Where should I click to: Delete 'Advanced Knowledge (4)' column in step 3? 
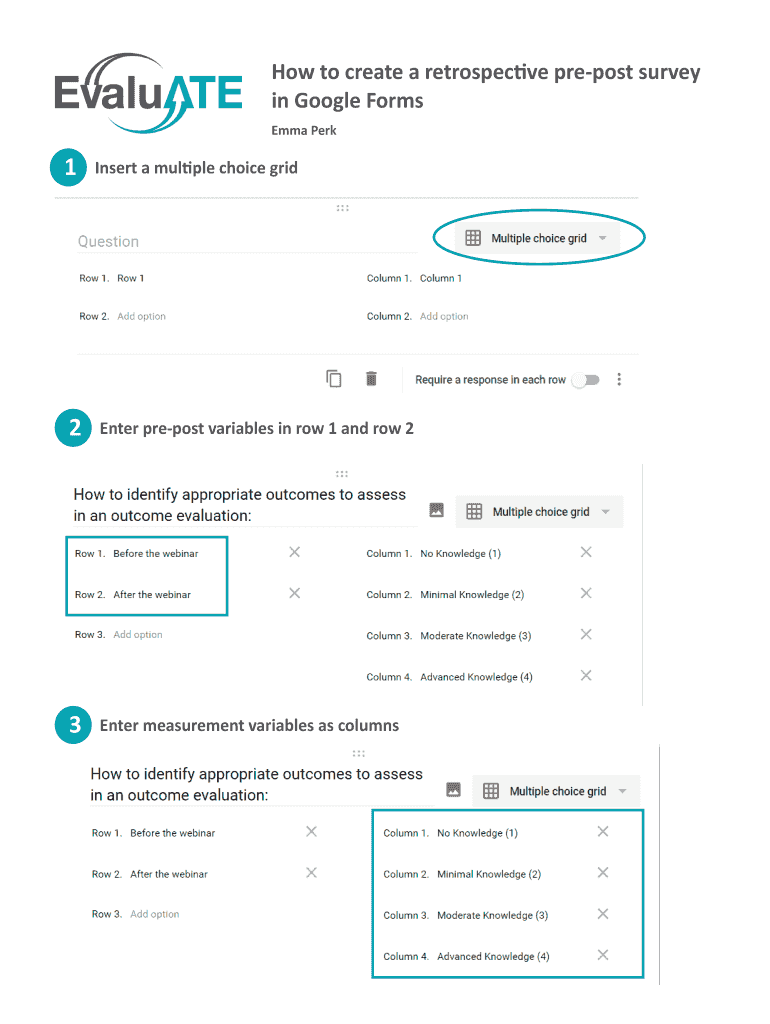pyautogui.click(x=603, y=955)
